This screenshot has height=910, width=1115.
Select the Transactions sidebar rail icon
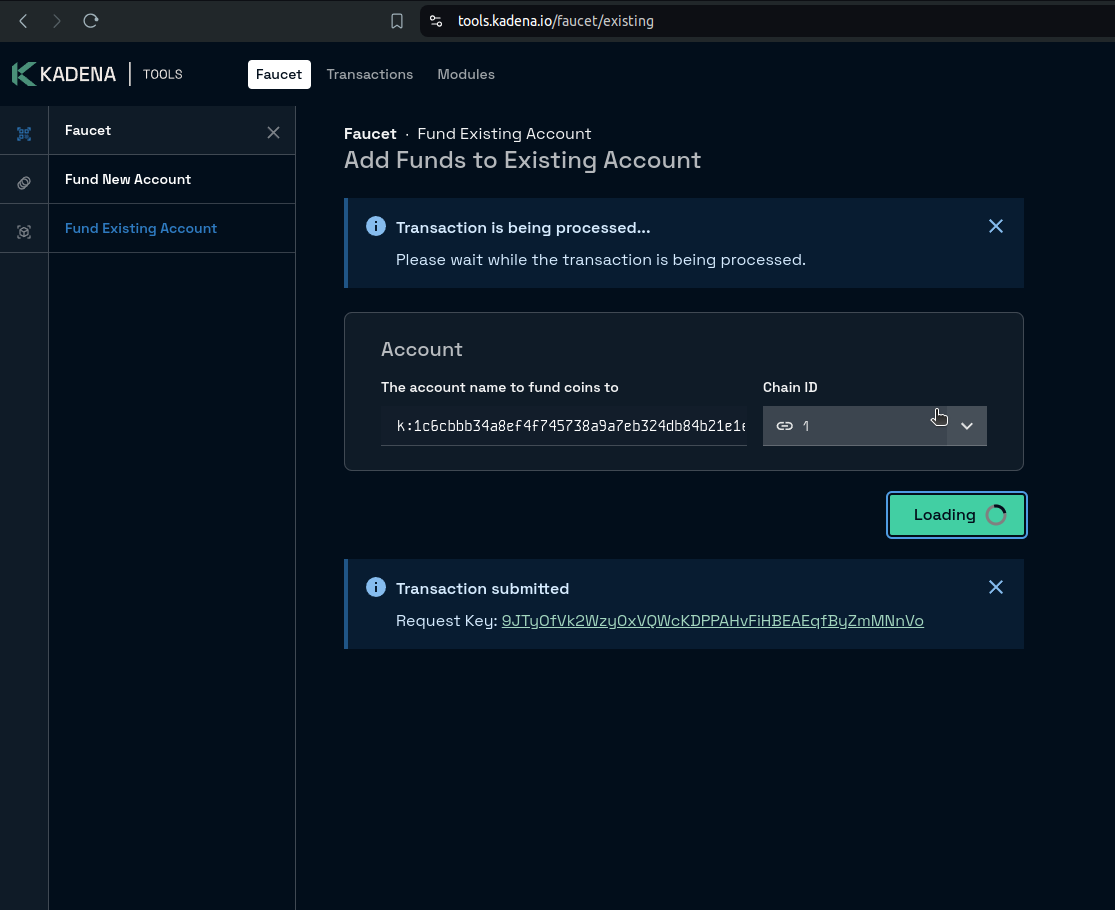tap(24, 183)
